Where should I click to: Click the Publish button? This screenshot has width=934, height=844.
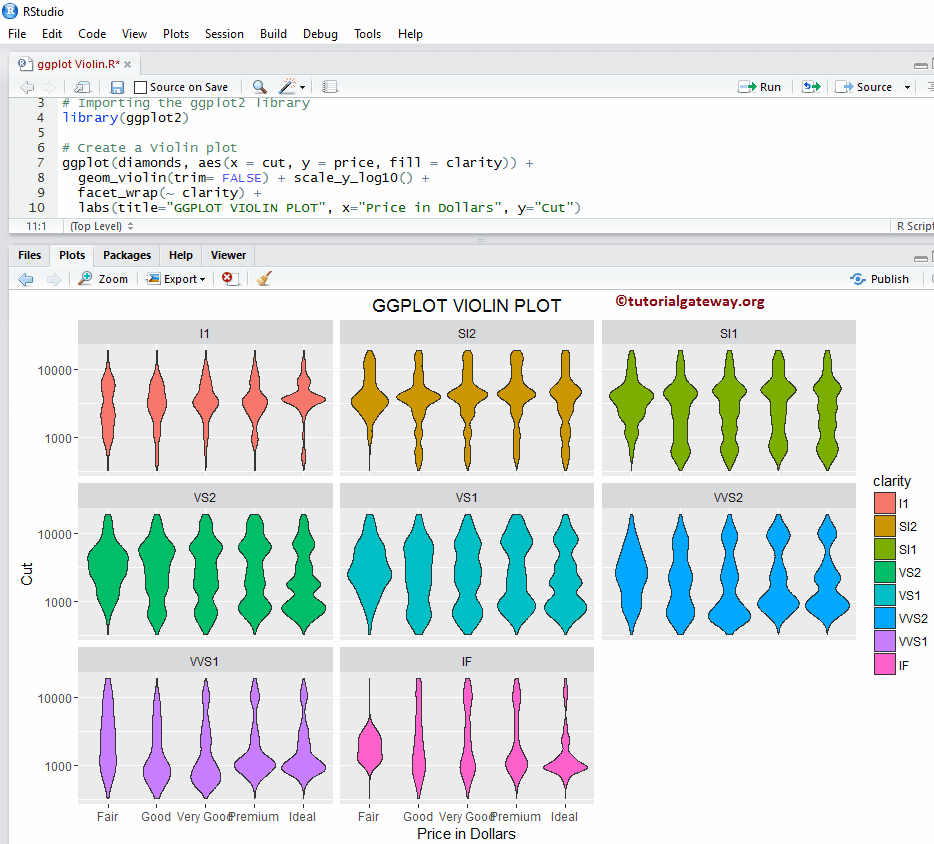pyautogui.click(x=880, y=278)
